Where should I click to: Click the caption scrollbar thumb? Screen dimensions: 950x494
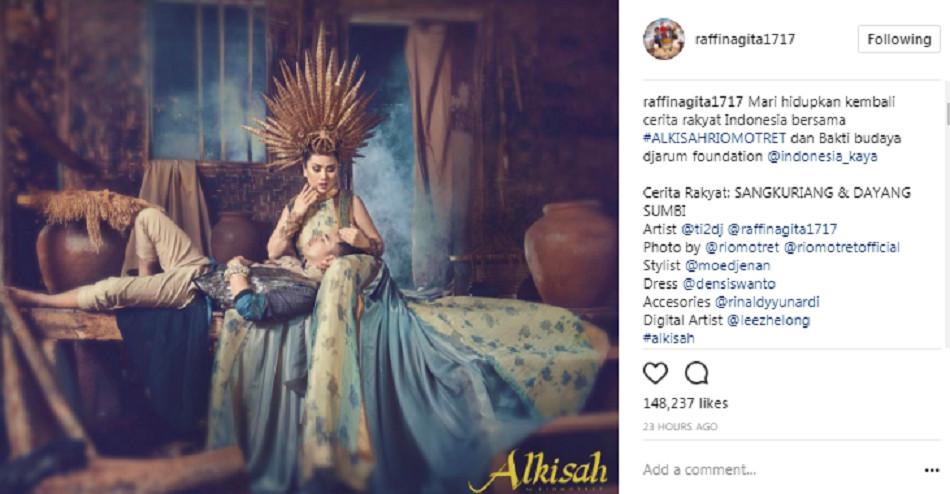pos(946,113)
